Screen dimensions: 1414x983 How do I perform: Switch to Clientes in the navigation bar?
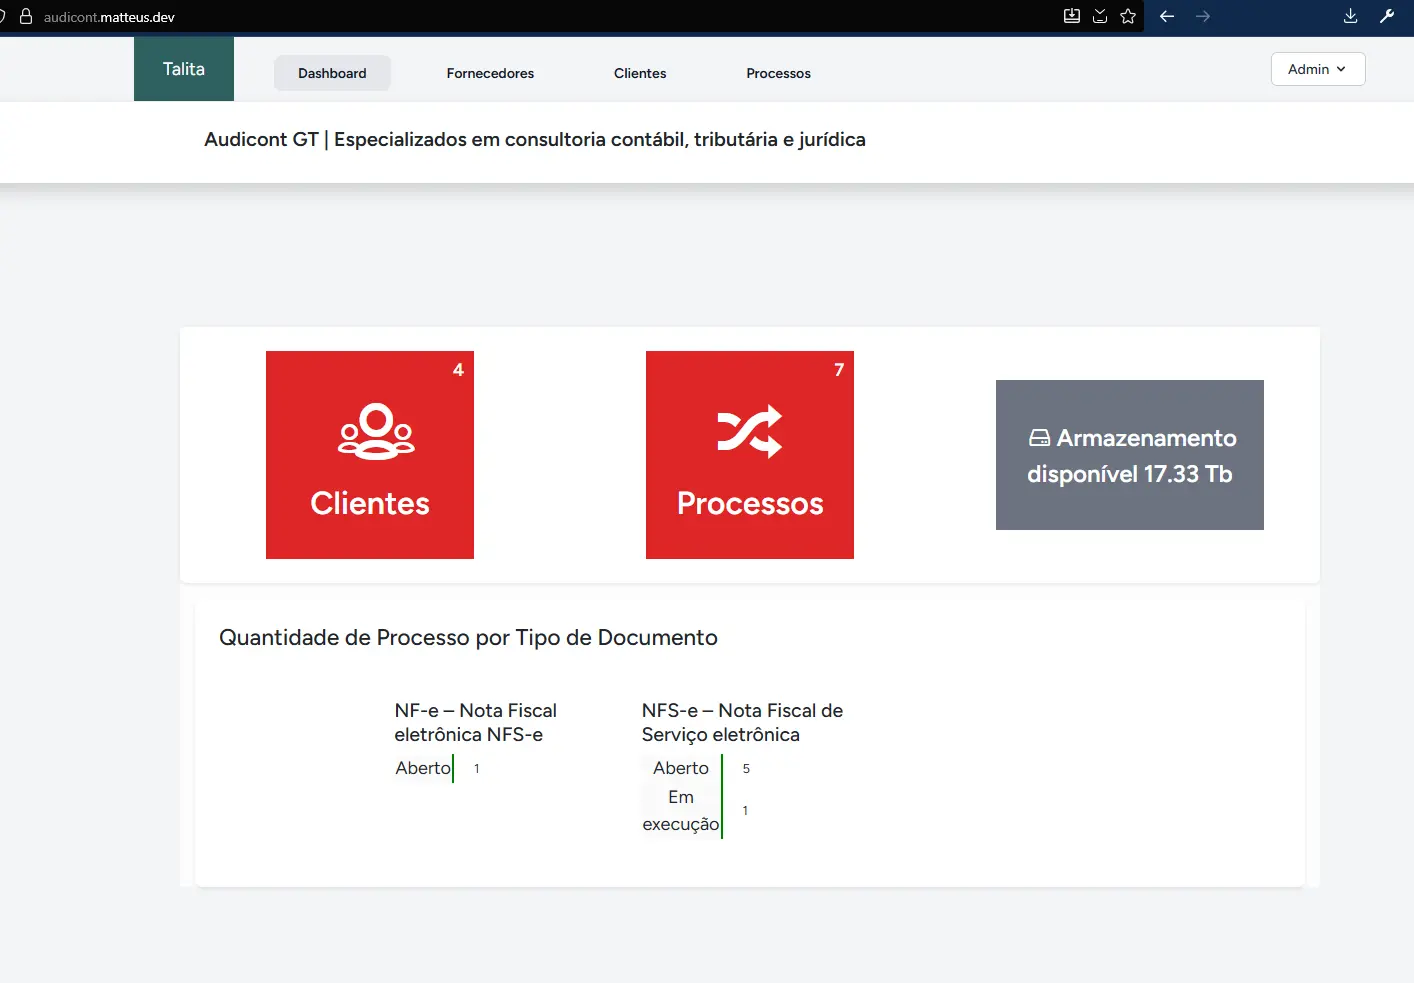point(640,73)
